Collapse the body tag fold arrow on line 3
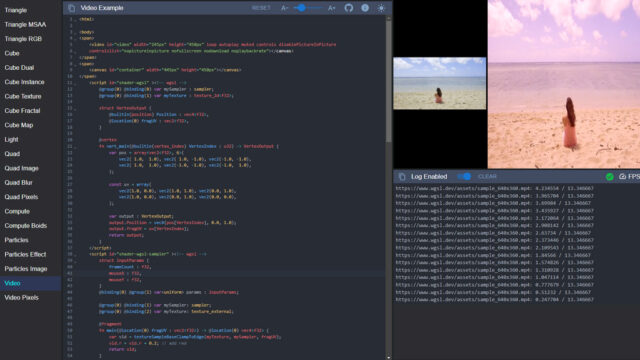The width and height of the screenshot is (640, 360). click(75, 32)
